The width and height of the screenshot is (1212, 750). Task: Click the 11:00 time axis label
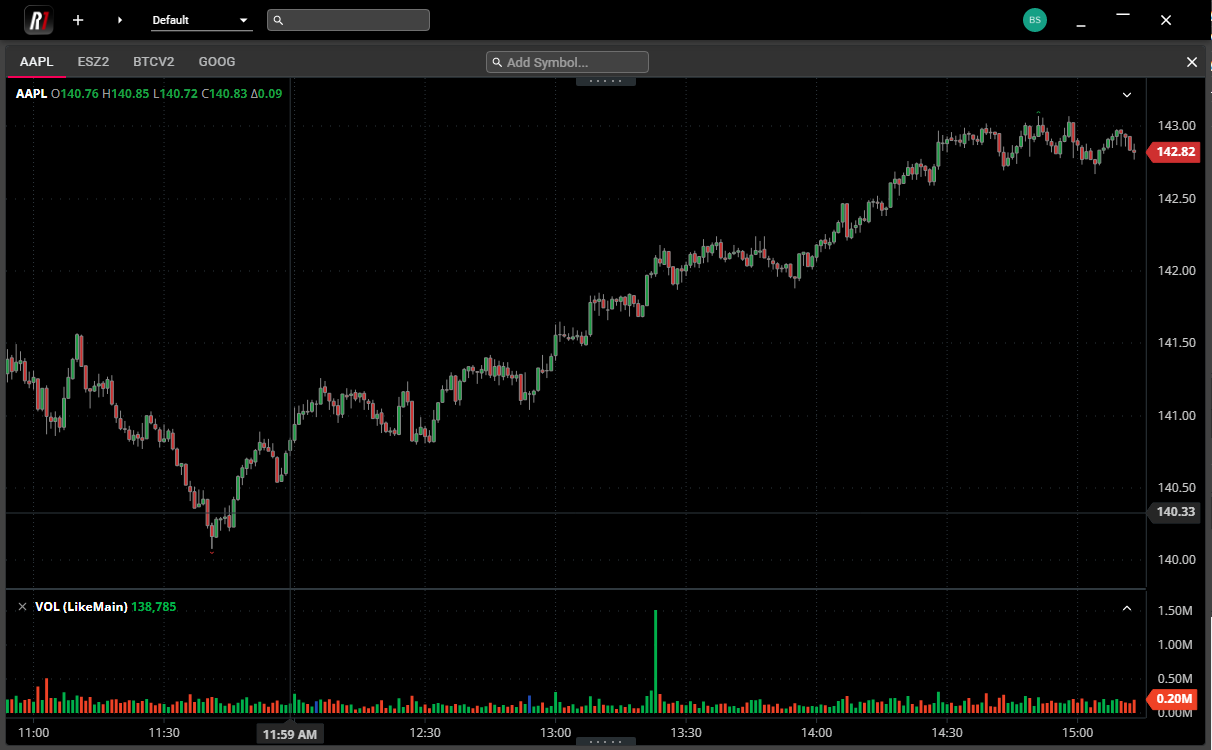(33, 733)
